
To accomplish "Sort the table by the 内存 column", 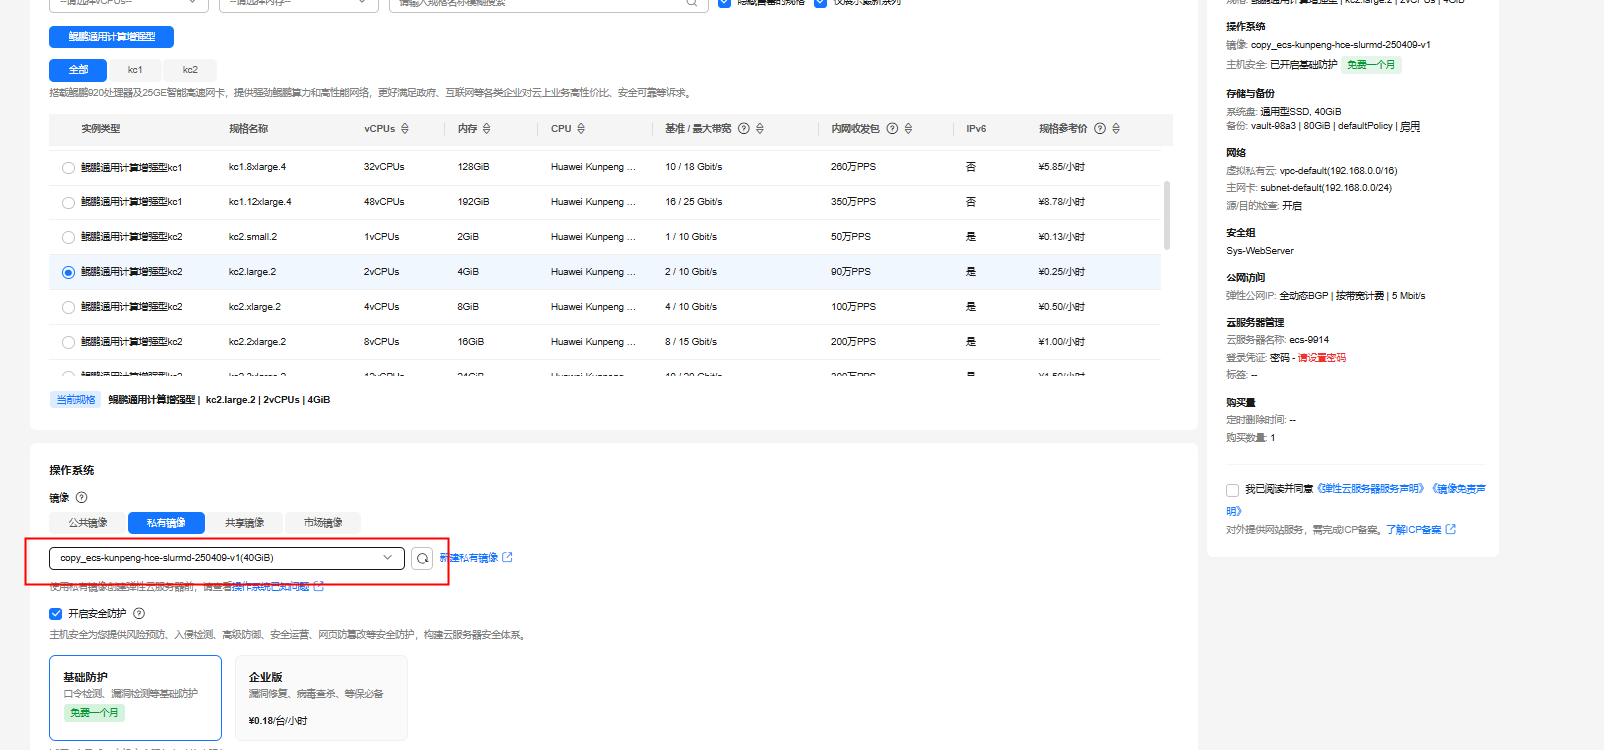I will pos(487,129).
